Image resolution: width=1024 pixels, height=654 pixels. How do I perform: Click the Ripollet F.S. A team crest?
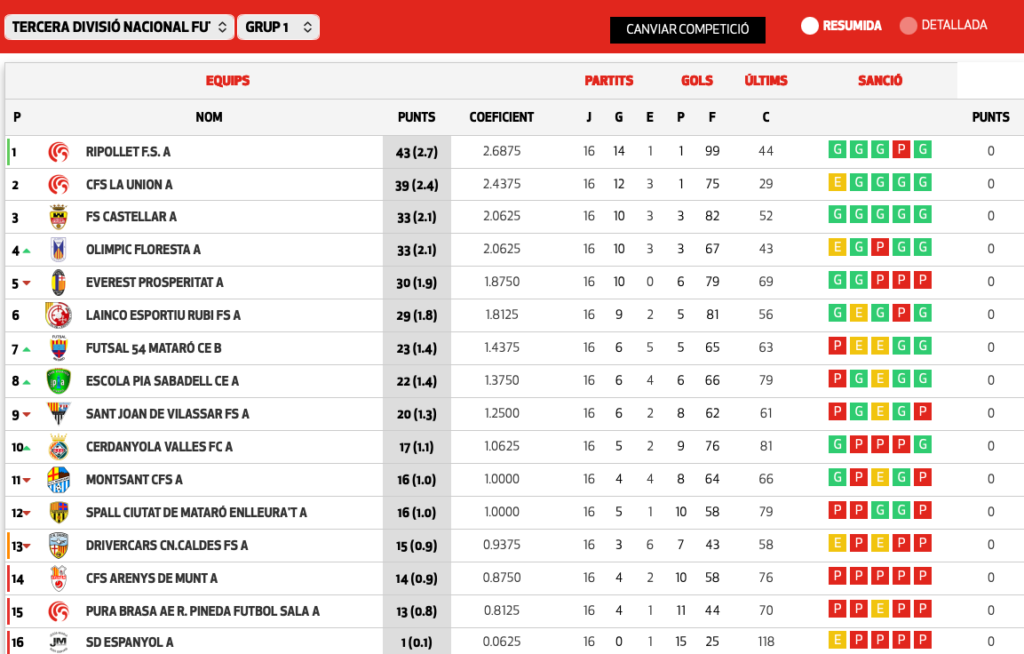point(58,152)
